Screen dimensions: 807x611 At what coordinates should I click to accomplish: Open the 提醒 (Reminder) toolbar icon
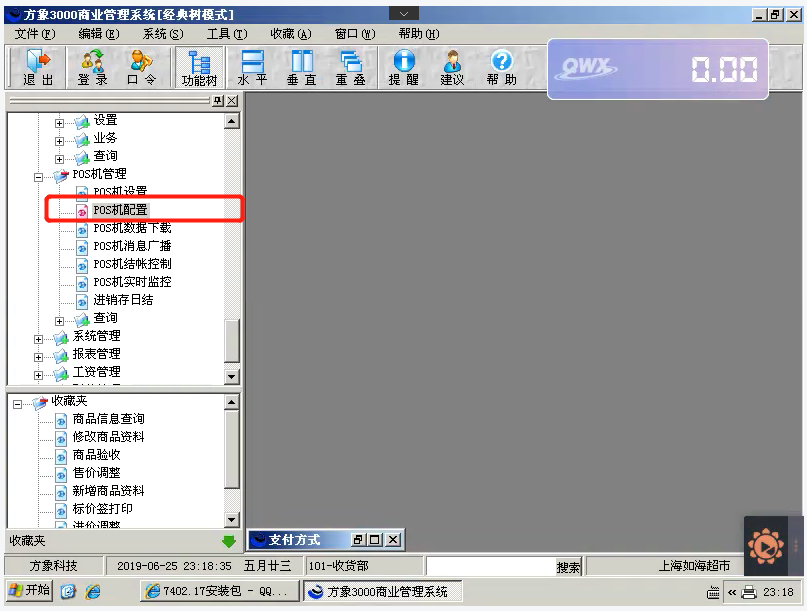click(x=404, y=67)
